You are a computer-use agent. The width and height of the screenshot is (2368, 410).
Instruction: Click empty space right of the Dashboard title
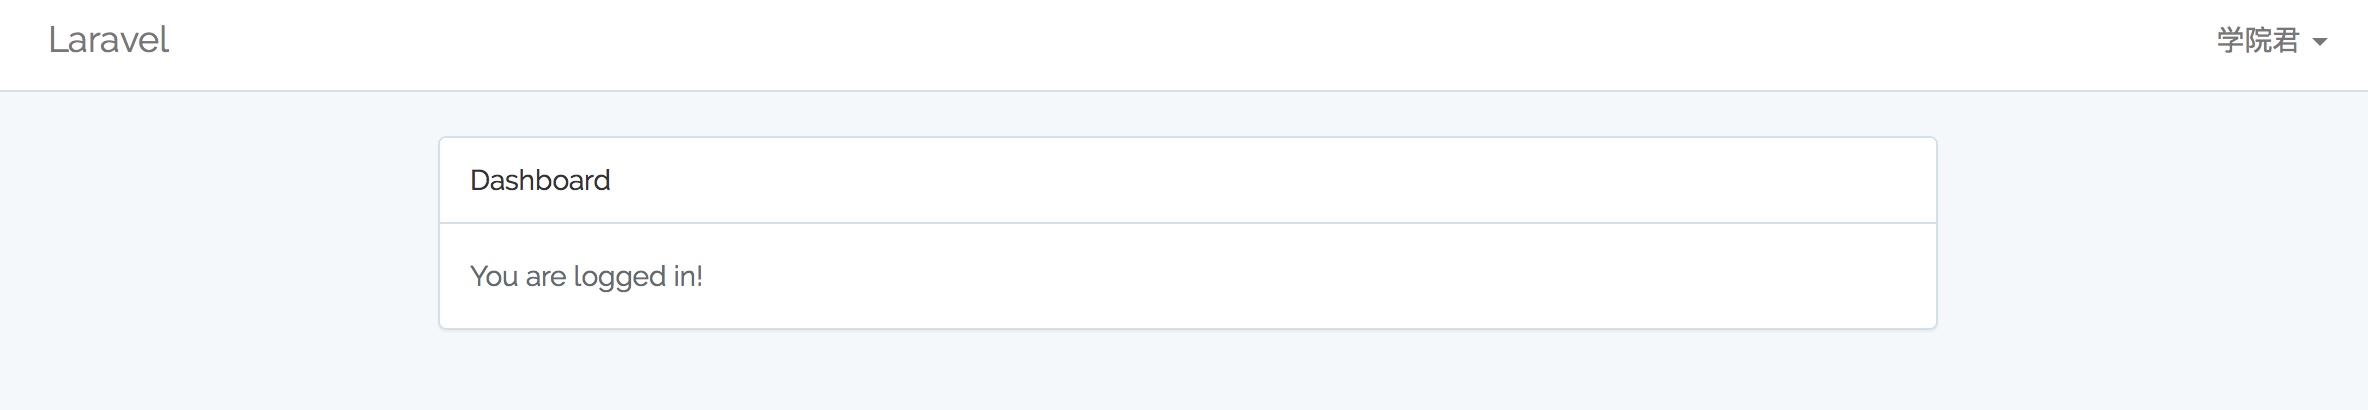click(1200, 180)
